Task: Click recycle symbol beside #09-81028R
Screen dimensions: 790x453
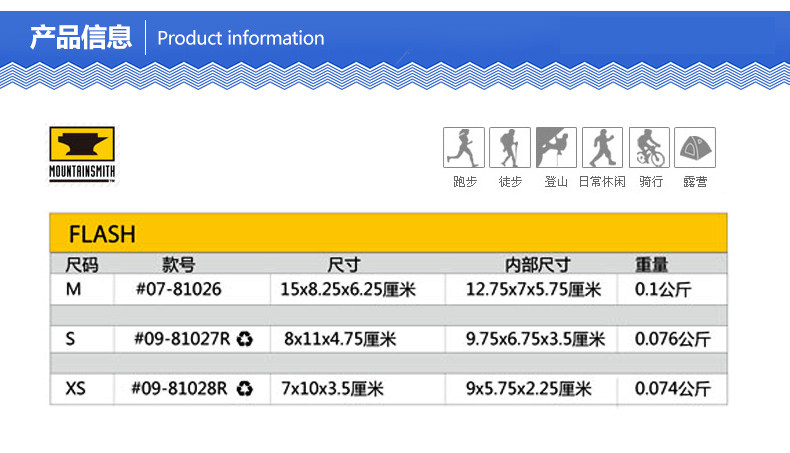Action: (245, 389)
